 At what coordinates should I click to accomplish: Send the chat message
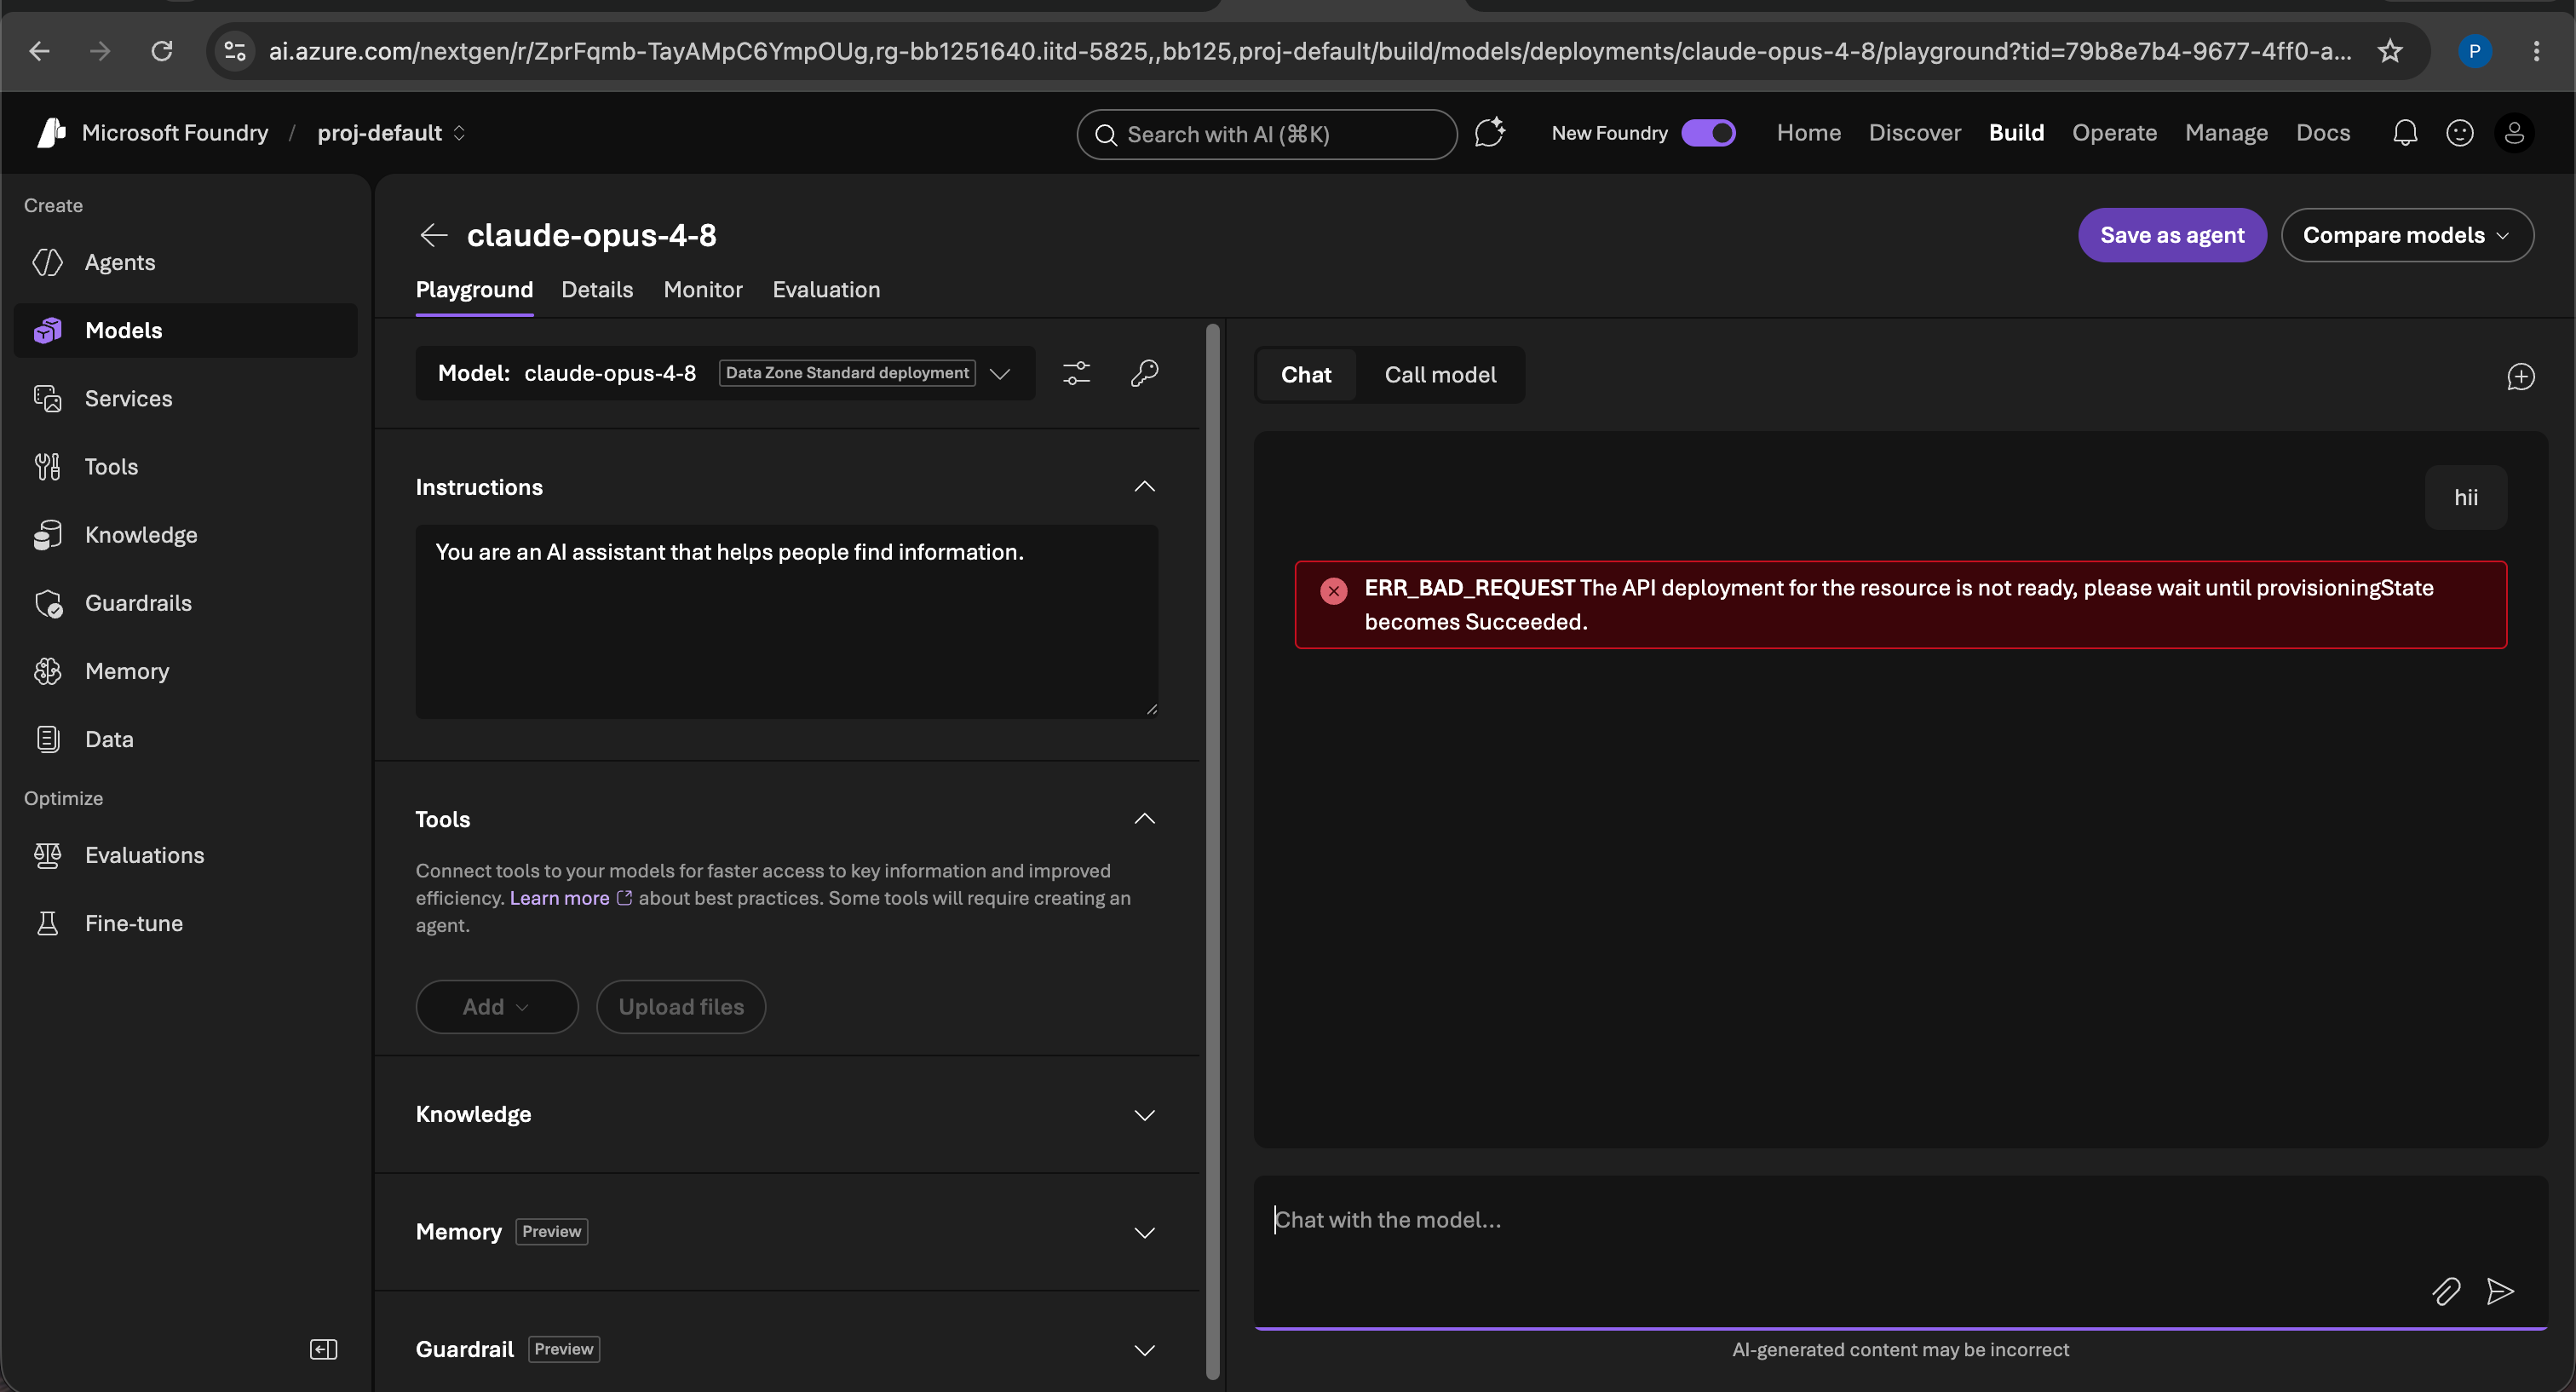[x=2500, y=1291]
